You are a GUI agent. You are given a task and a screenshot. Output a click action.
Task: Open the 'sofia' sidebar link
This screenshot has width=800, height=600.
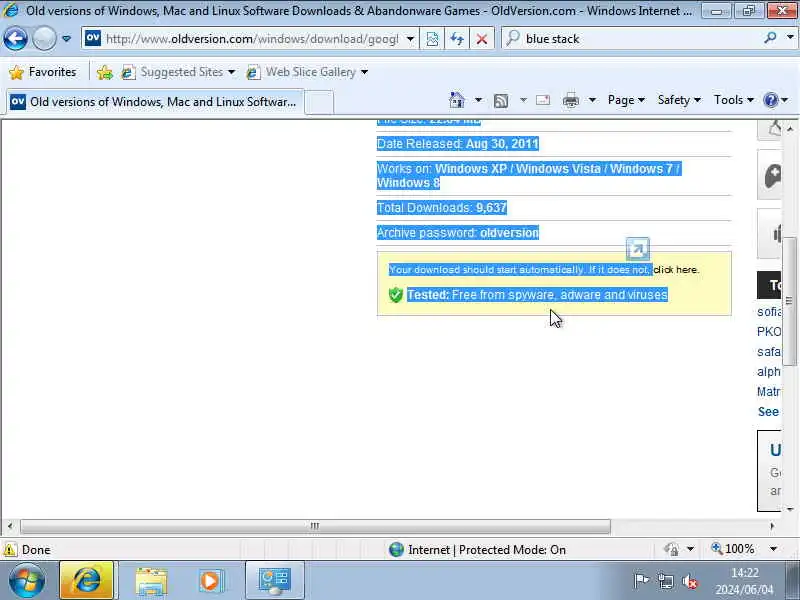[x=769, y=312]
